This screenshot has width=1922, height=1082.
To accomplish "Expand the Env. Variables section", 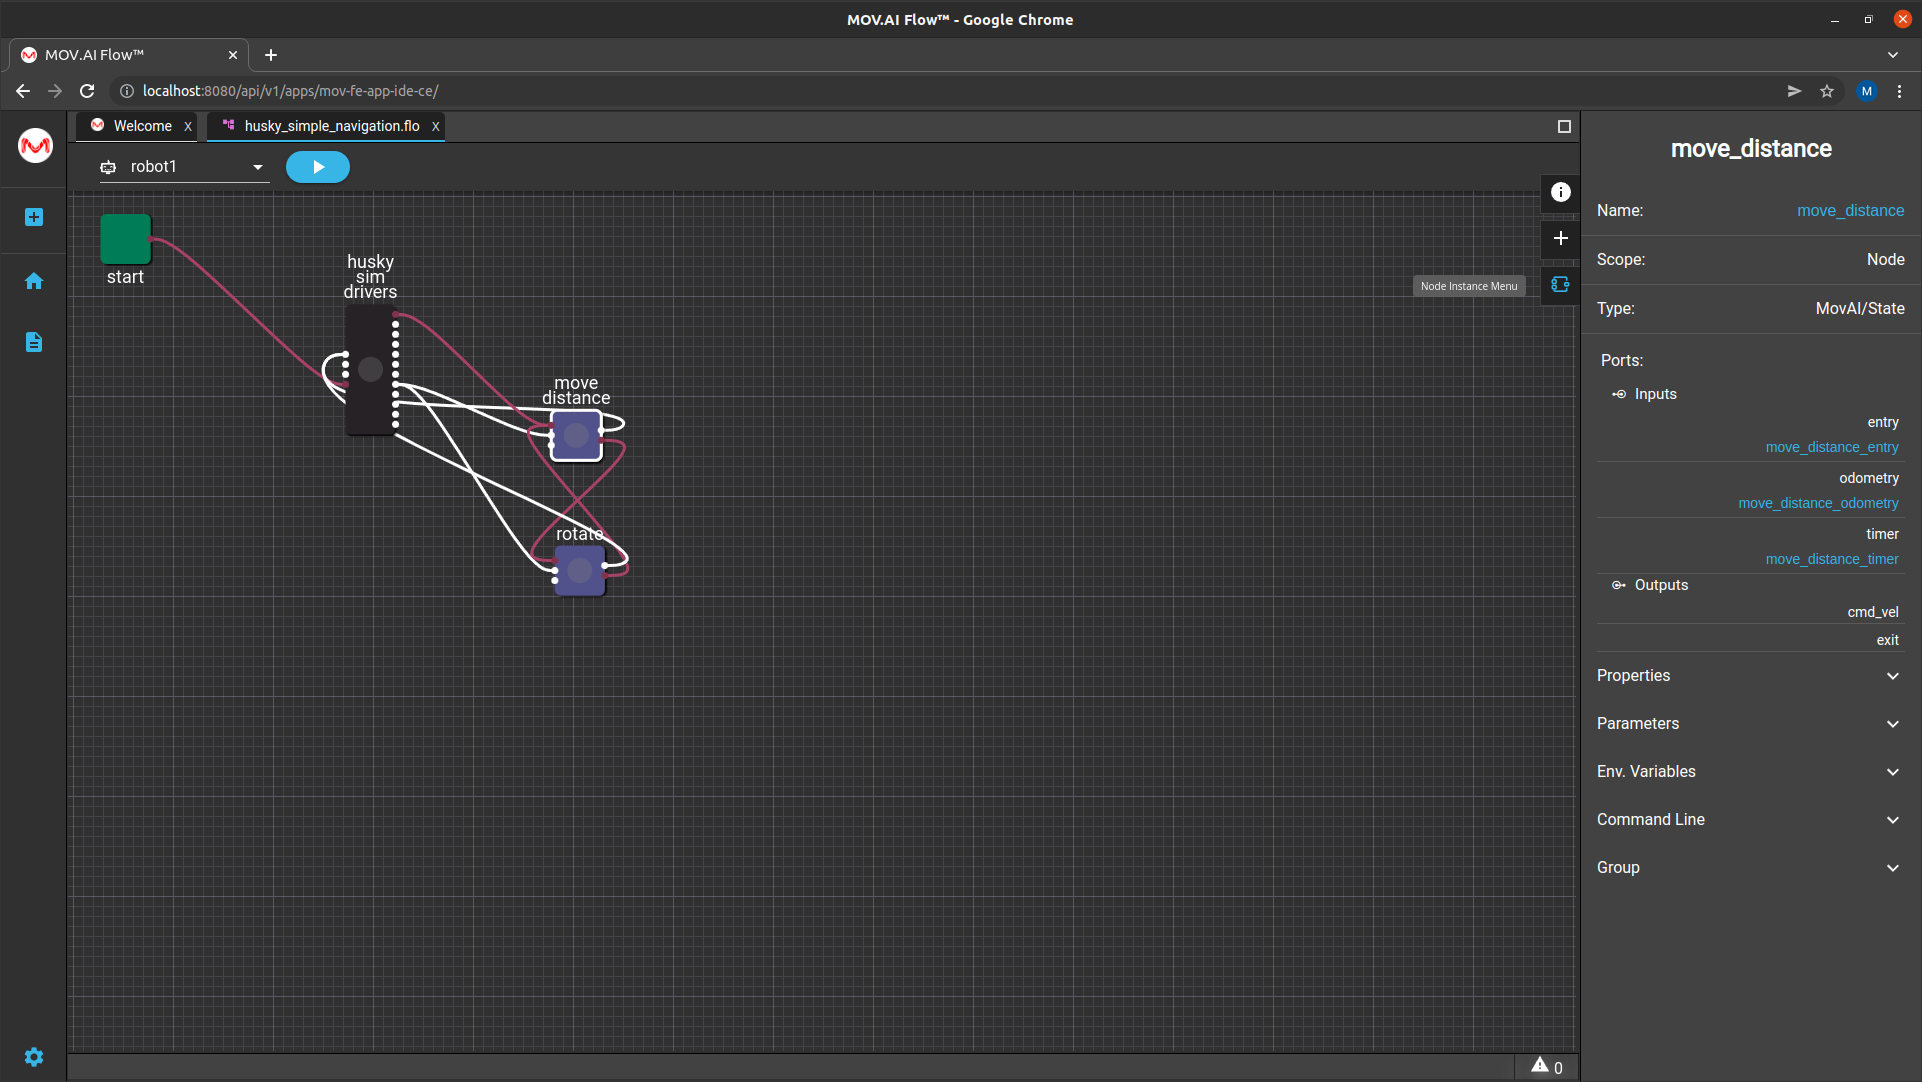I will pyautogui.click(x=1750, y=772).
